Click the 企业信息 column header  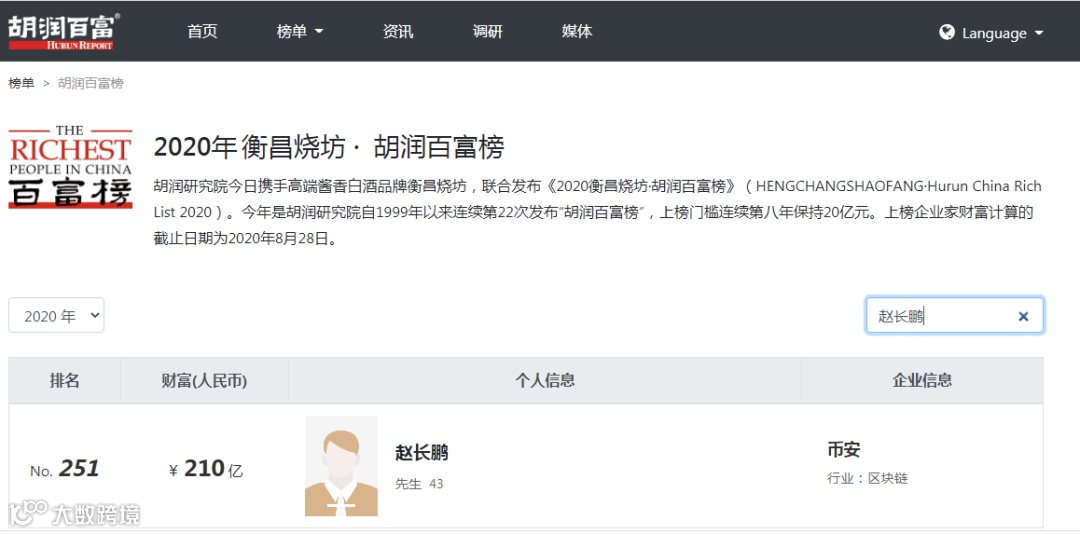point(922,380)
